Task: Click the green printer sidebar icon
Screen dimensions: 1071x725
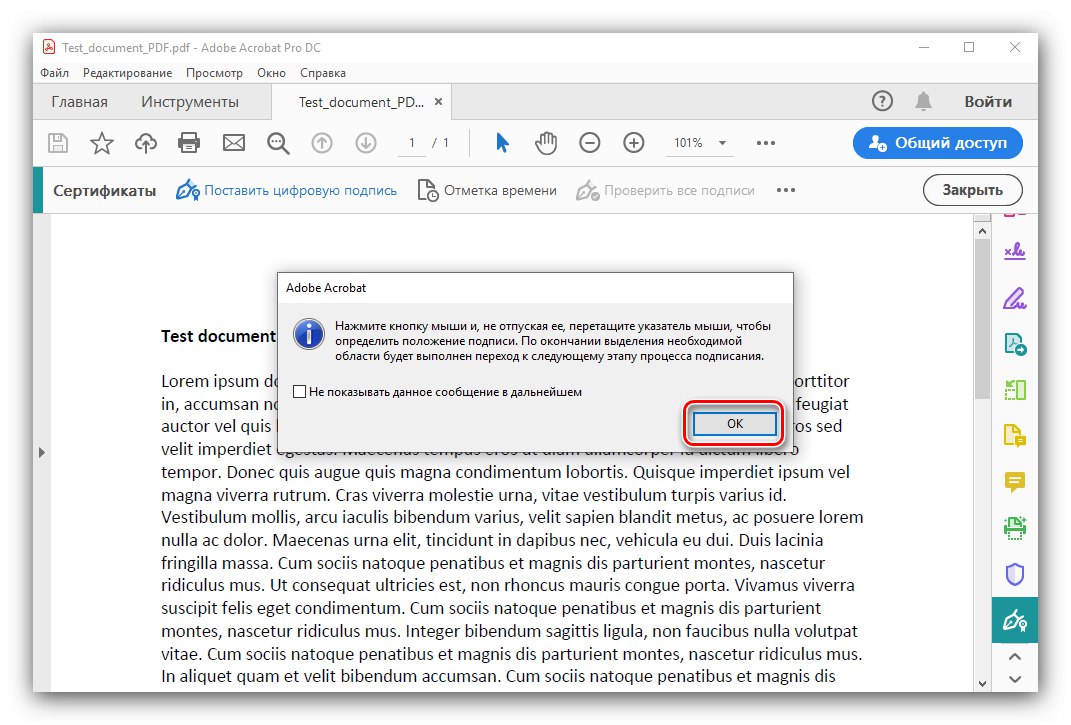Action: coord(1015,528)
